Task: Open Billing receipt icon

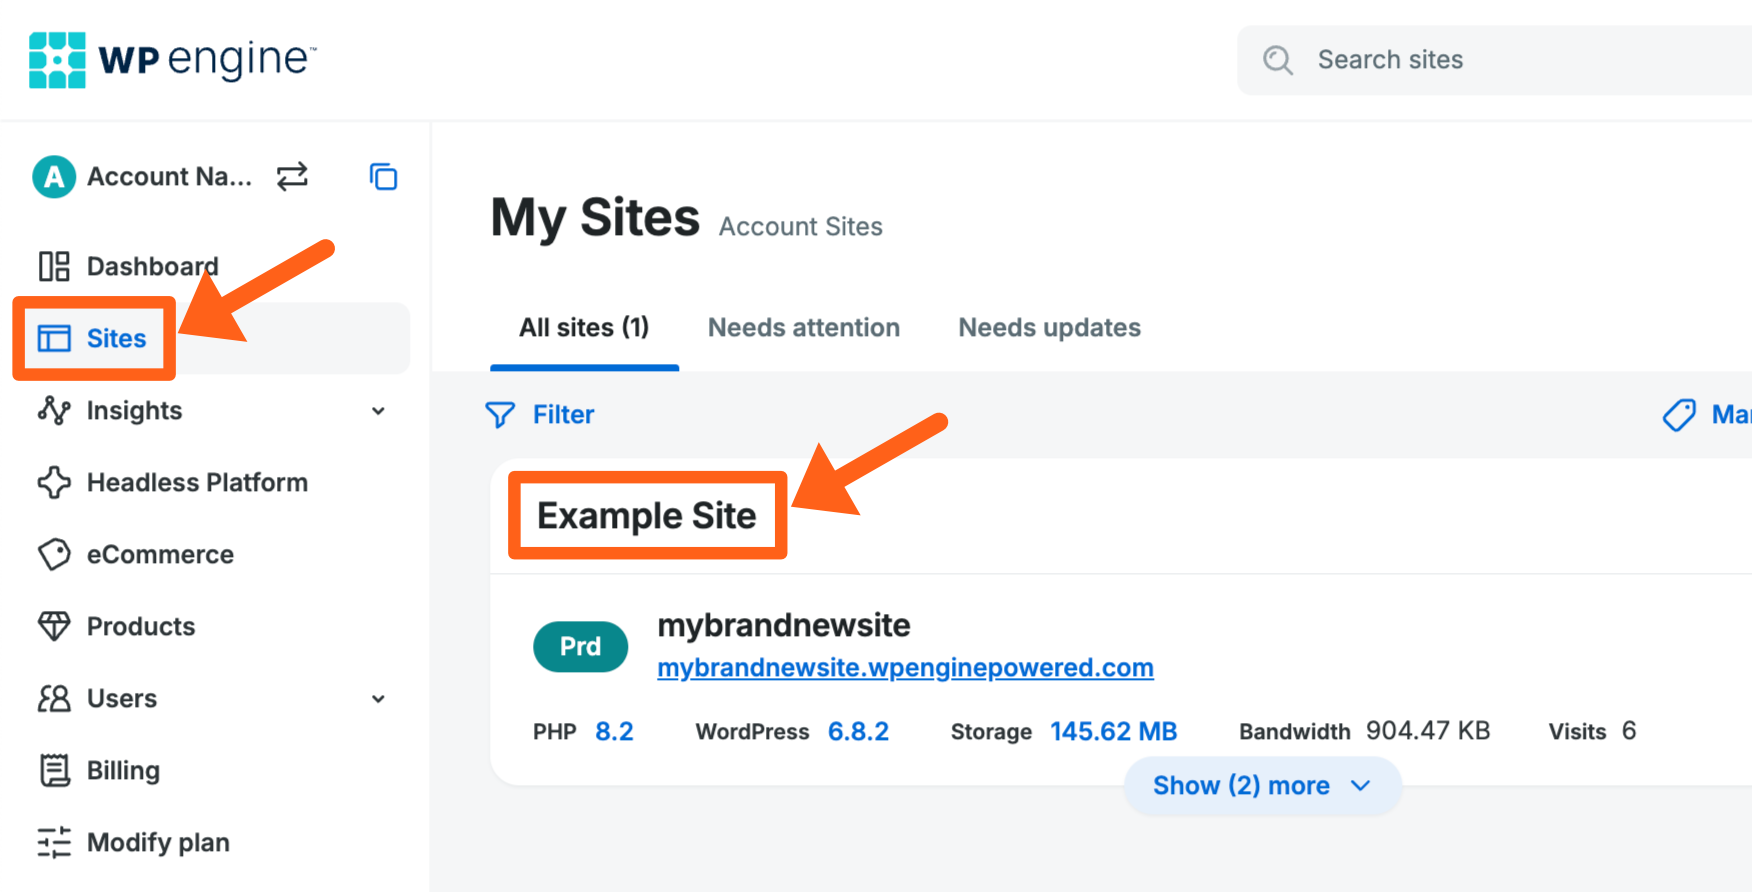Action: (x=54, y=771)
